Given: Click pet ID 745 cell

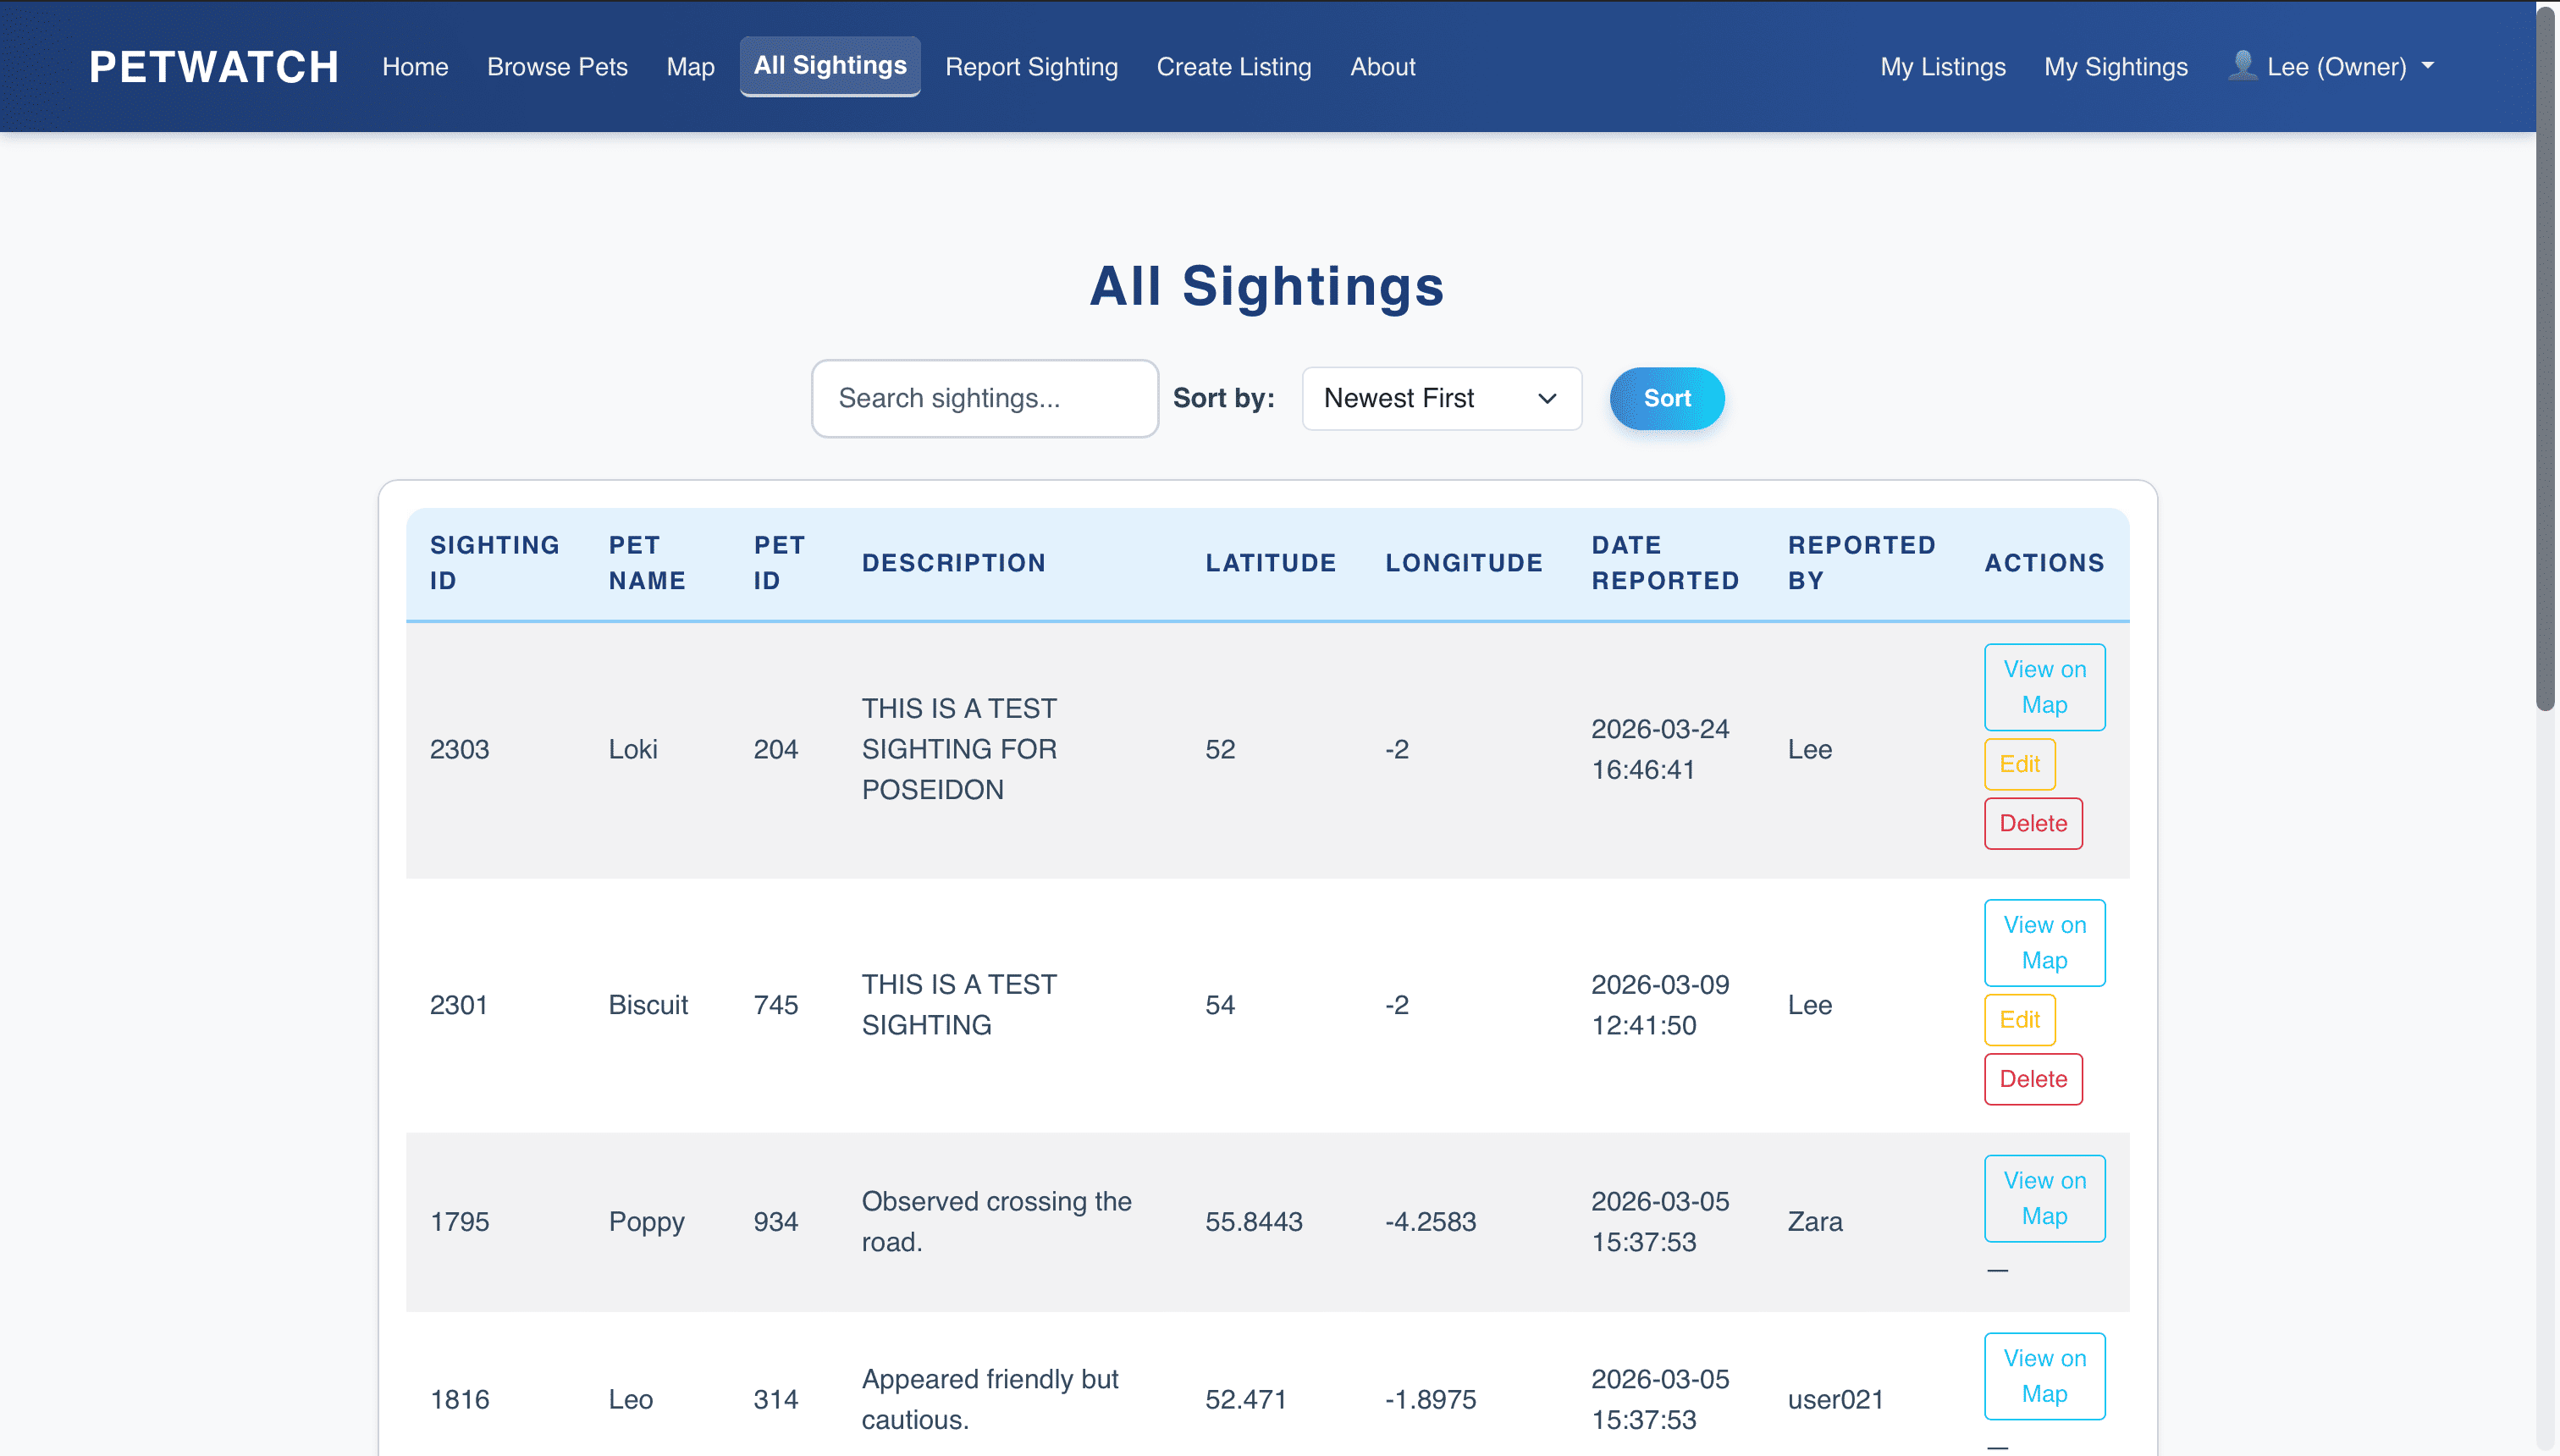Looking at the screenshot, I should [775, 1005].
